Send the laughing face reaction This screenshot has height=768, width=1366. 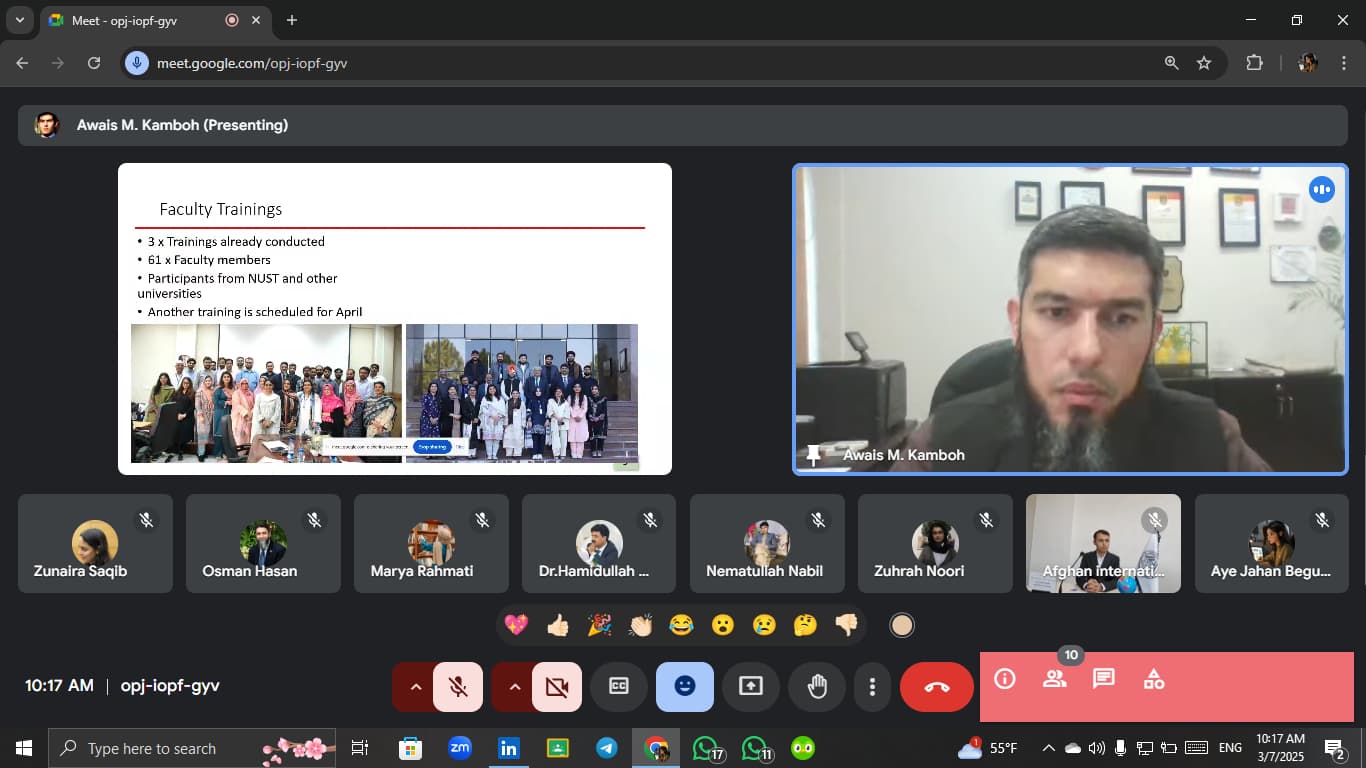(682, 625)
